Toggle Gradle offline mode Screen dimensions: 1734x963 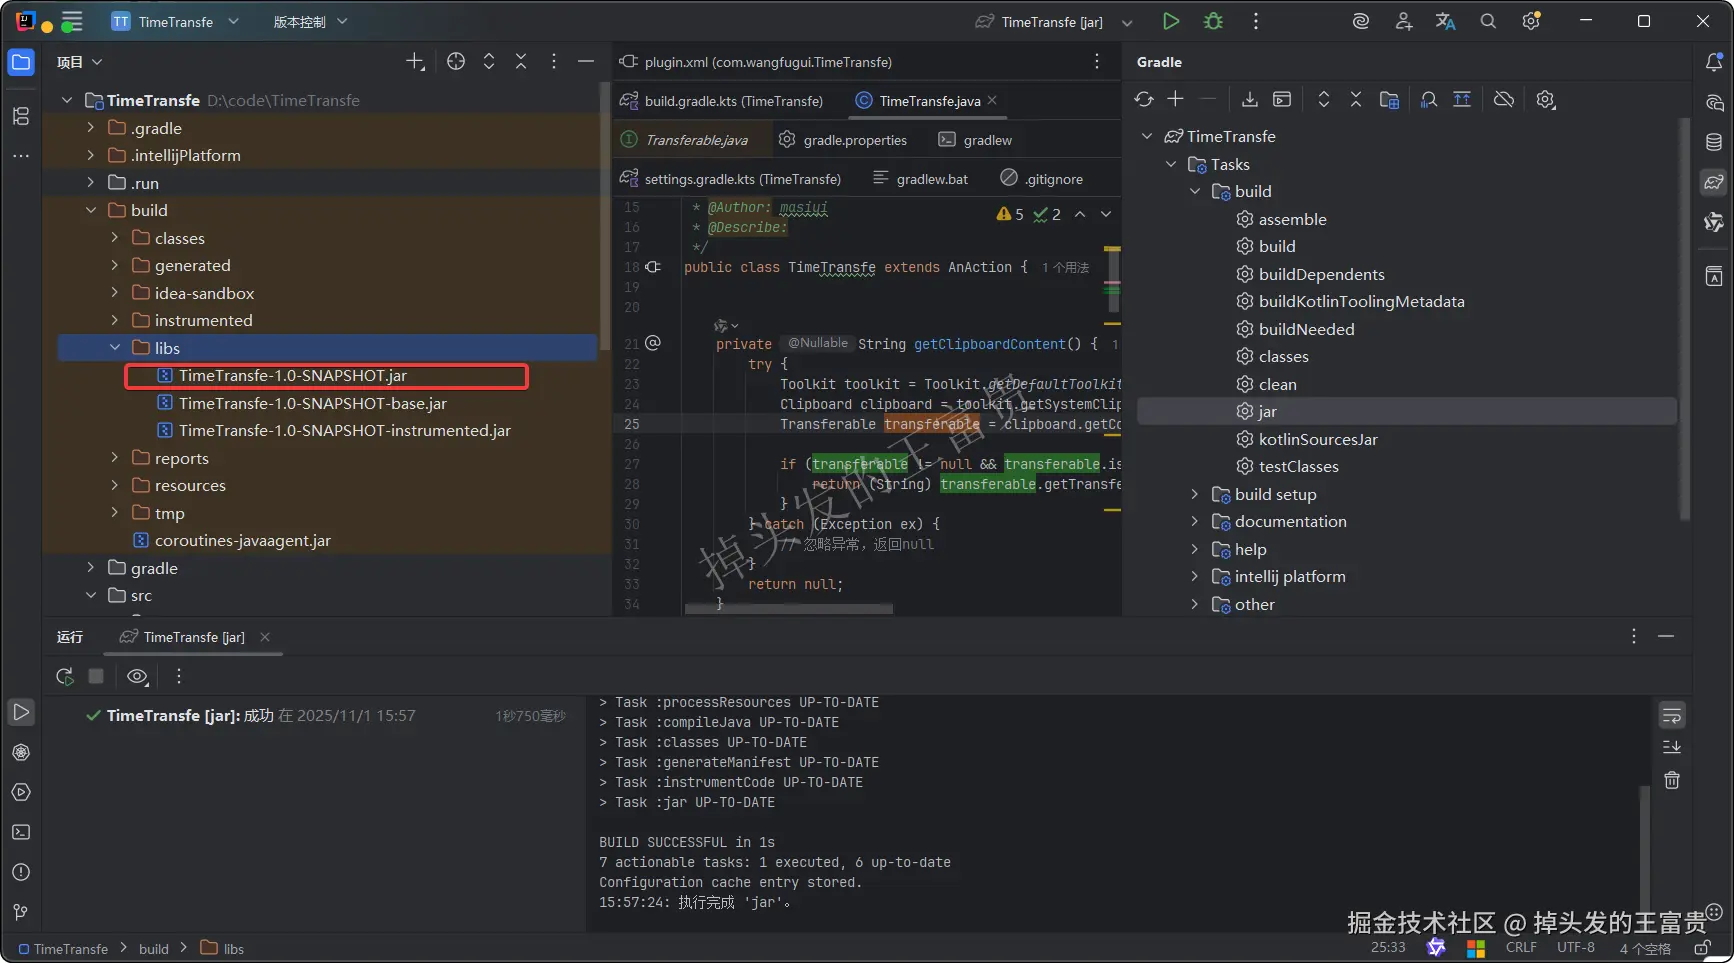[1503, 99]
